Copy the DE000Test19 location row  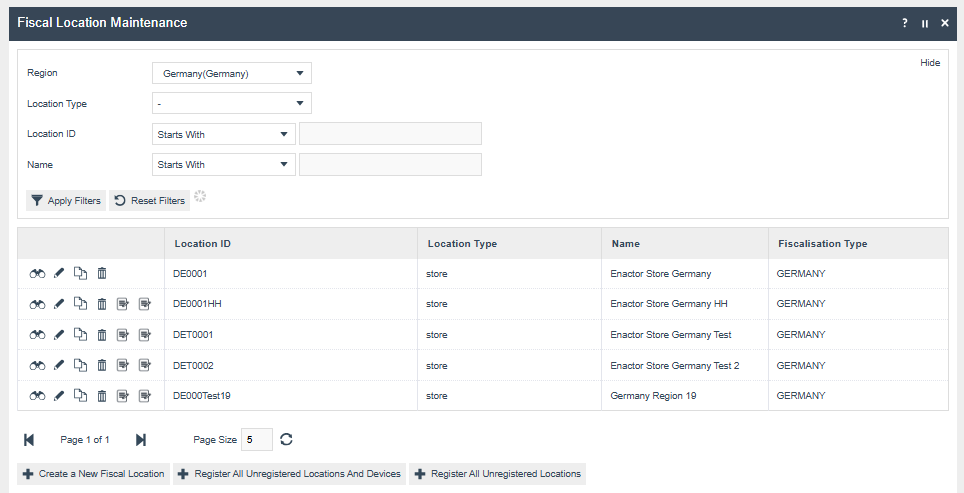pos(81,397)
